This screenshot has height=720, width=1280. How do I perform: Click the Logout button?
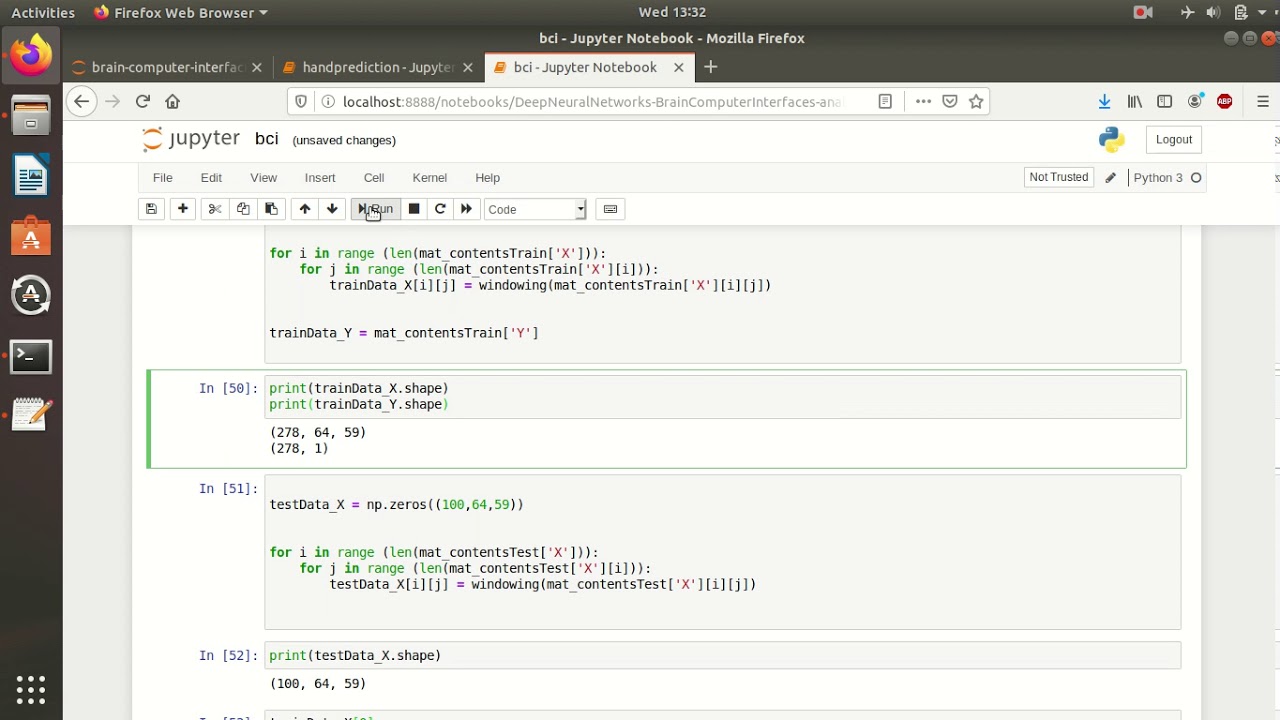pos(1174,140)
